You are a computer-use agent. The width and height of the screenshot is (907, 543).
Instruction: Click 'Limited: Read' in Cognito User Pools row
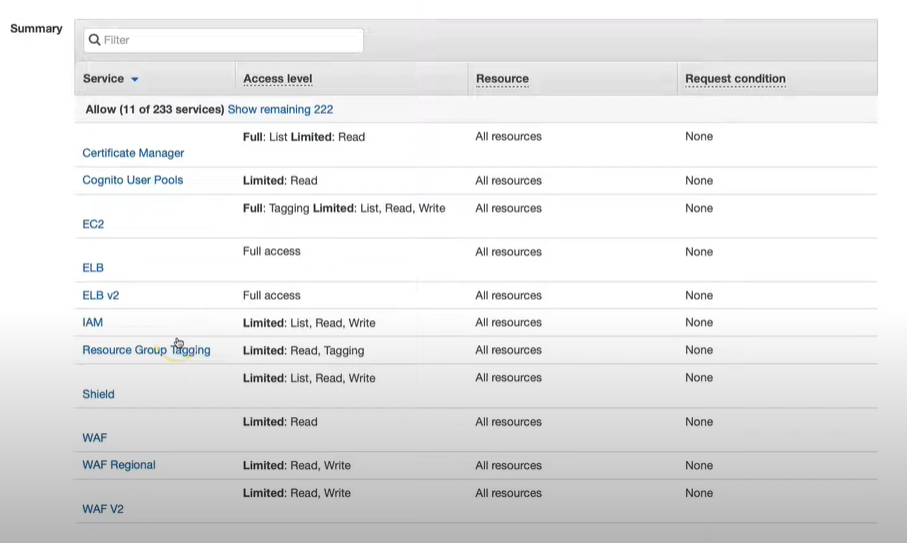(280, 180)
